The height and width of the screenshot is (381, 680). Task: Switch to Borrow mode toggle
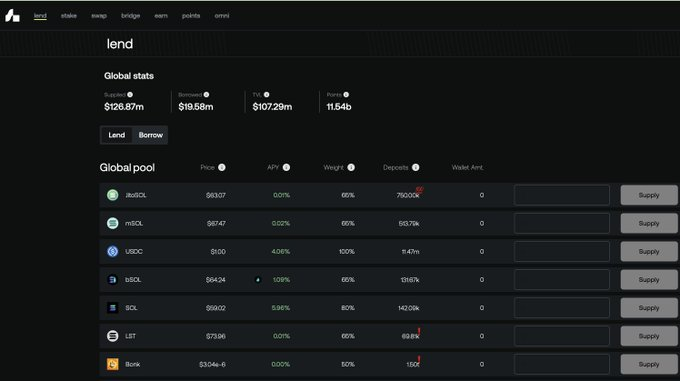point(150,135)
